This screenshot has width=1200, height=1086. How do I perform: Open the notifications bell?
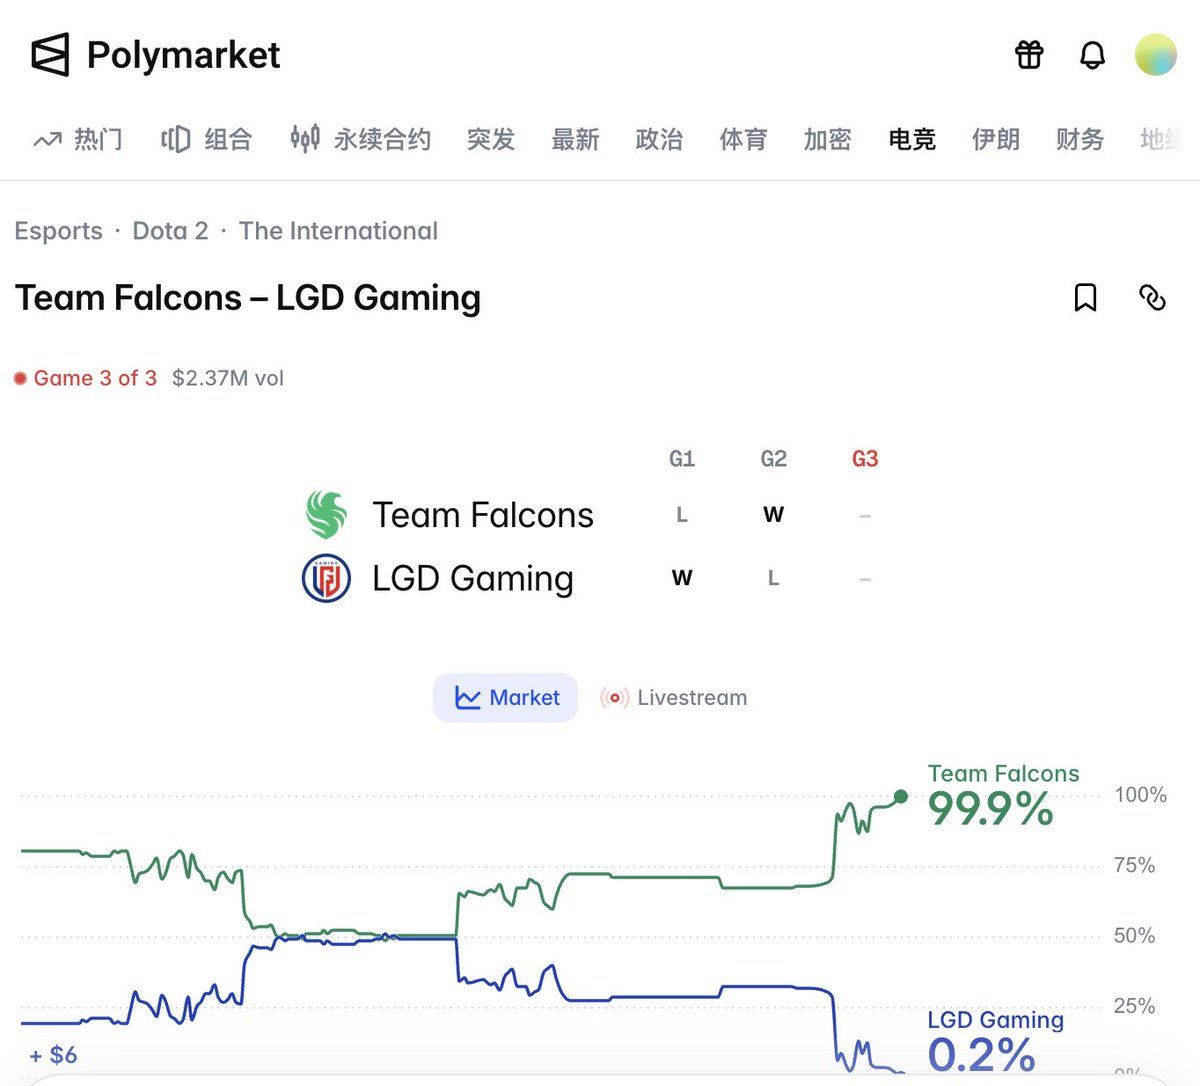point(1092,55)
